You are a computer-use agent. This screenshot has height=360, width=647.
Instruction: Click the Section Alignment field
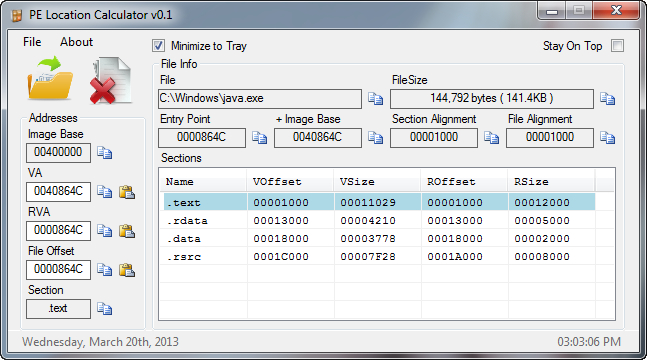[434, 137]
